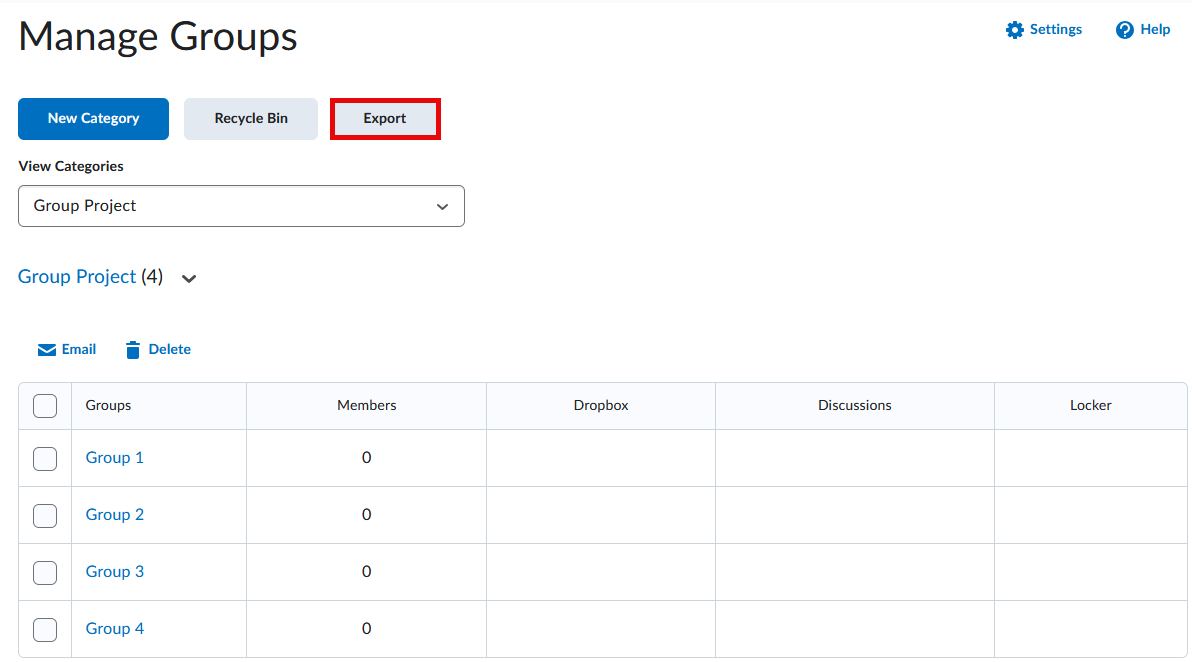The width and height of the screenshot is (1192, 662).
Task: Click the Help question mark icon
Action: 1125,30
